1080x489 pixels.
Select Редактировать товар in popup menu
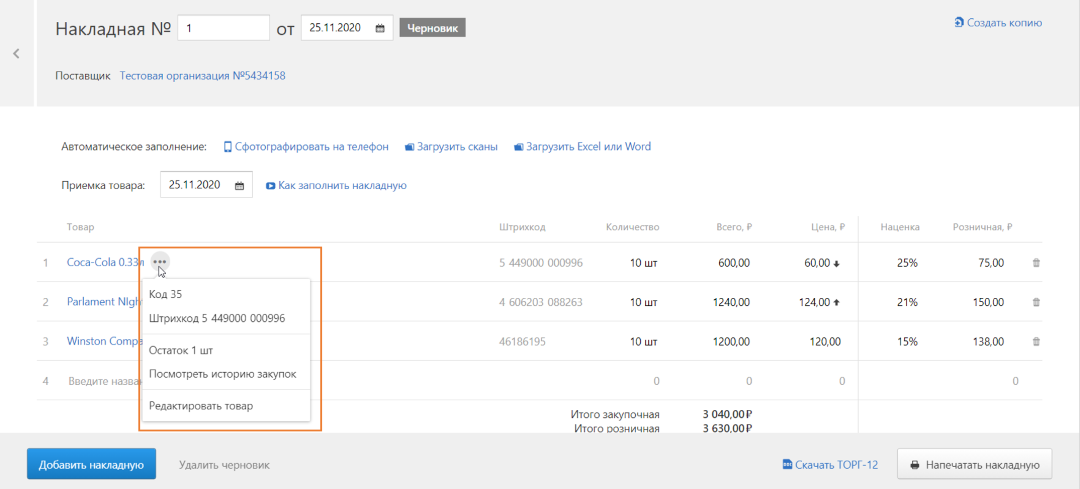point(201,406)
